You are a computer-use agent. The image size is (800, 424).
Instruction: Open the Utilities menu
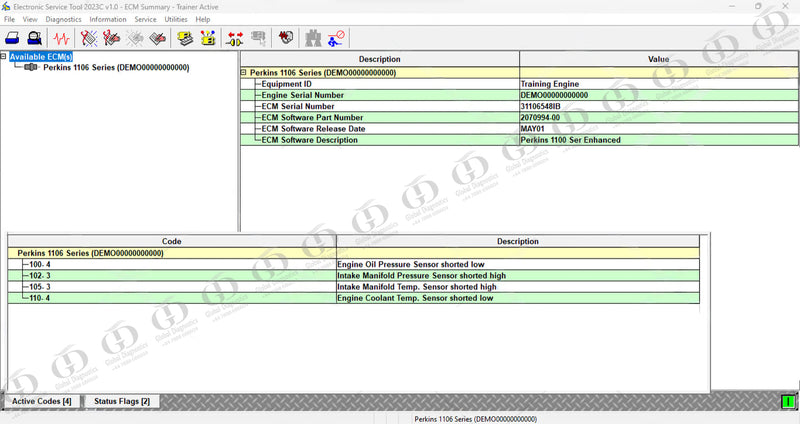(176, 19)
